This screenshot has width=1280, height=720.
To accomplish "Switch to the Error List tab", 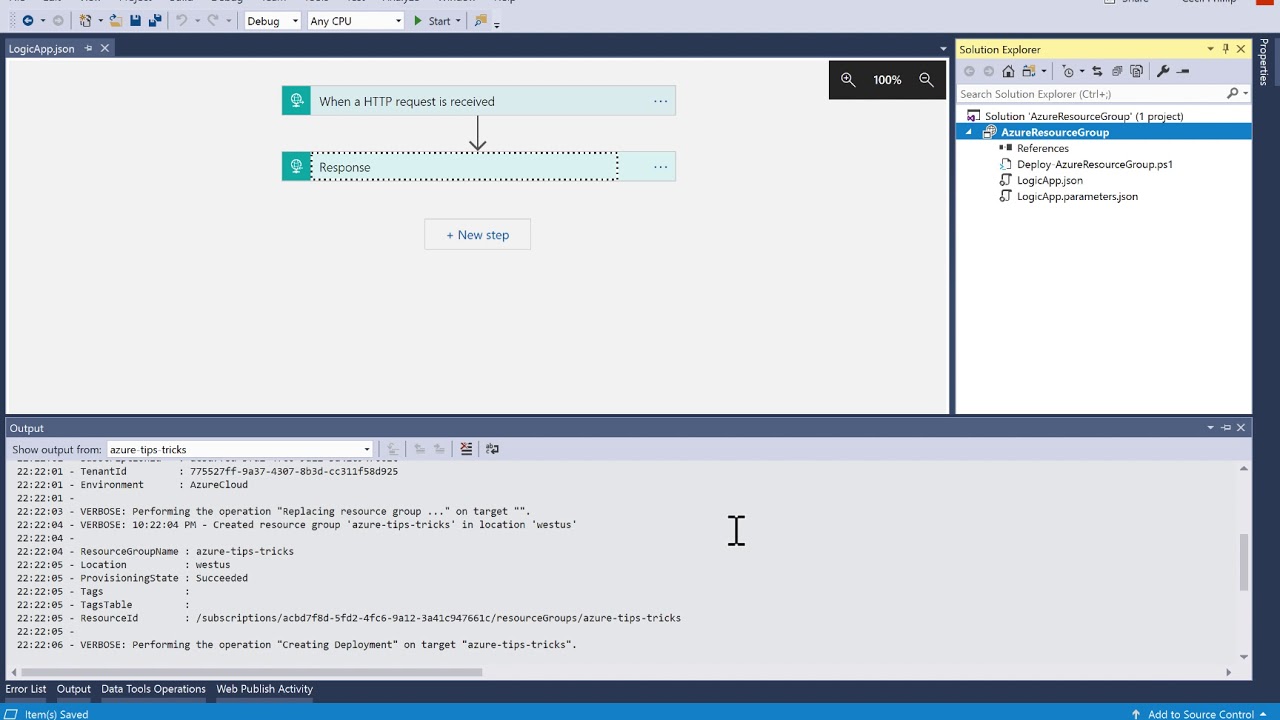I will click(26, 689).
